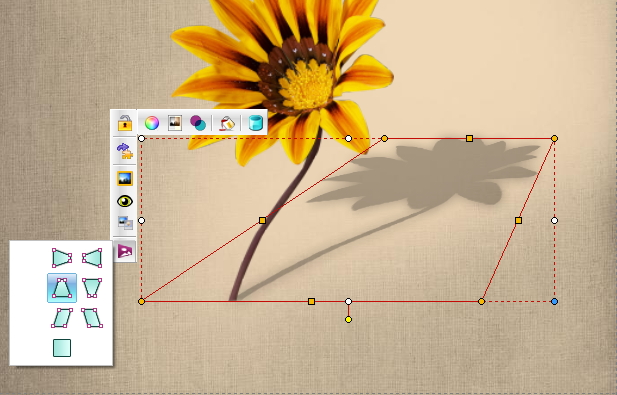The height and width of the screenshot is (395, 617).
Task: Select the bottom-narrow trapezoid preset
Action: click(92, 288)
